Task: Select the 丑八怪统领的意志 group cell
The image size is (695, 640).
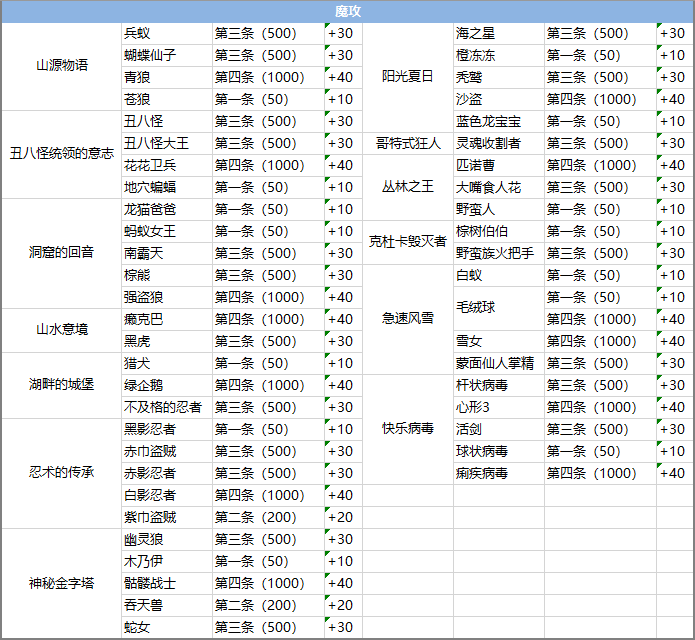Action: pyautogui.click(x=61, y=154)
